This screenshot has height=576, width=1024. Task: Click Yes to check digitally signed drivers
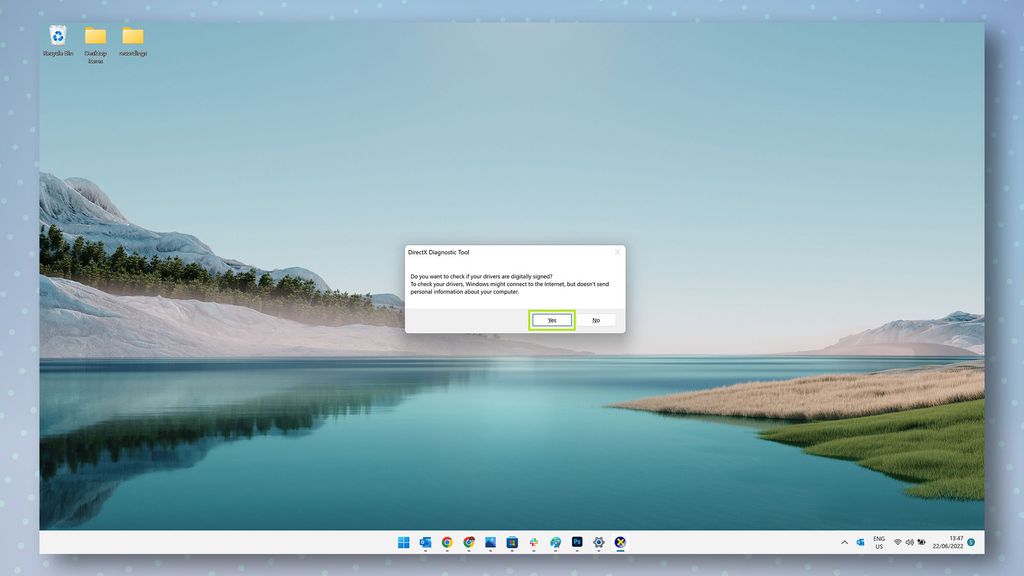pos(552,320)
